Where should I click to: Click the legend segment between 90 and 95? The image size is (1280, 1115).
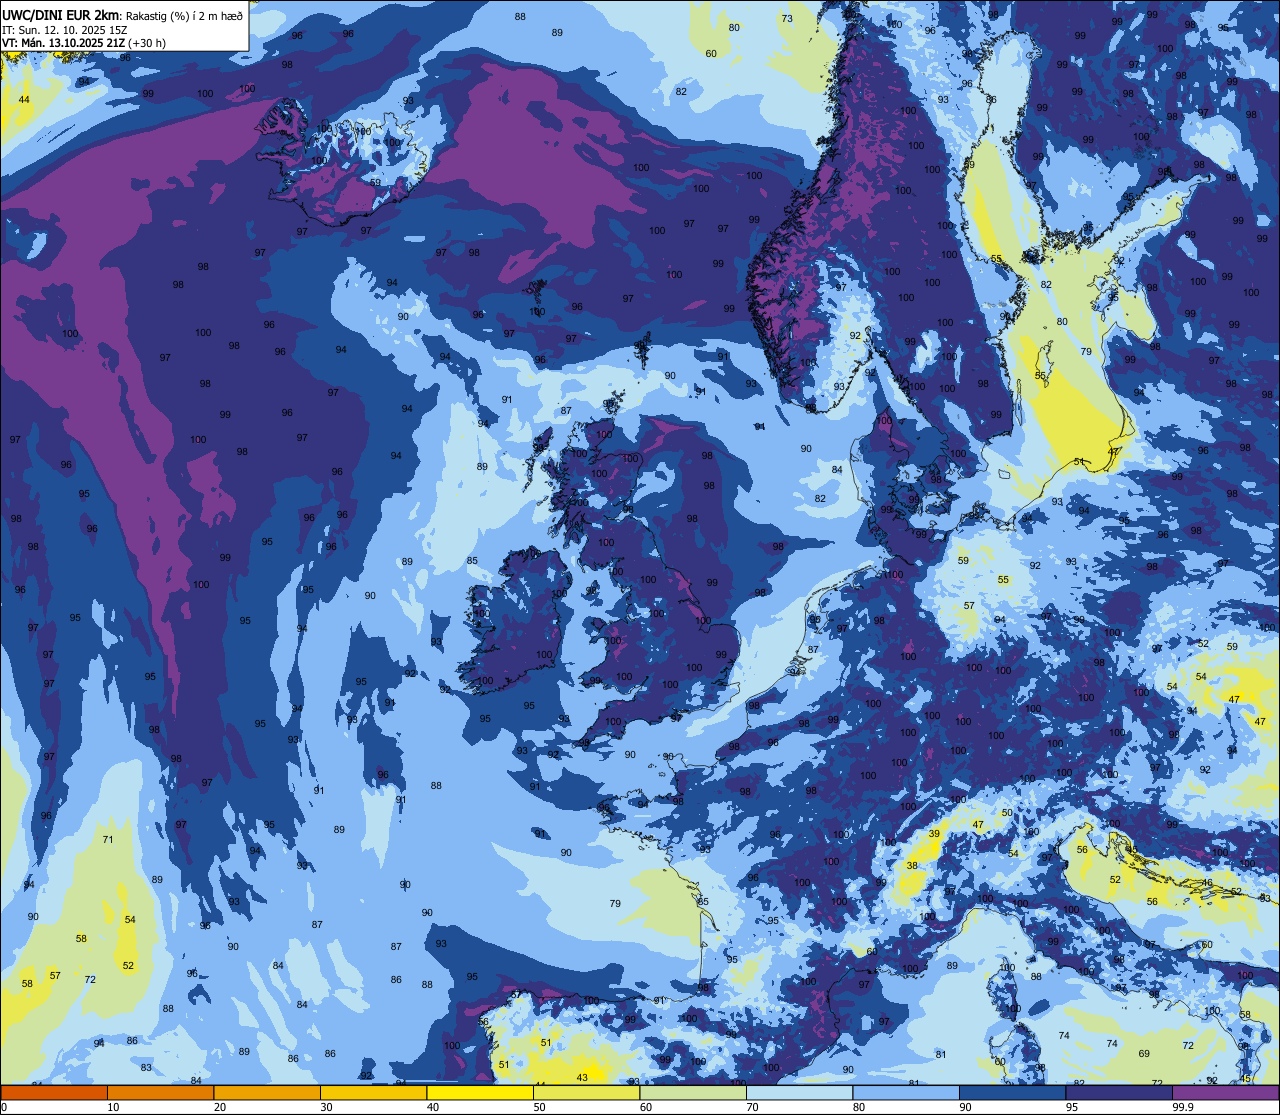1012,1092
